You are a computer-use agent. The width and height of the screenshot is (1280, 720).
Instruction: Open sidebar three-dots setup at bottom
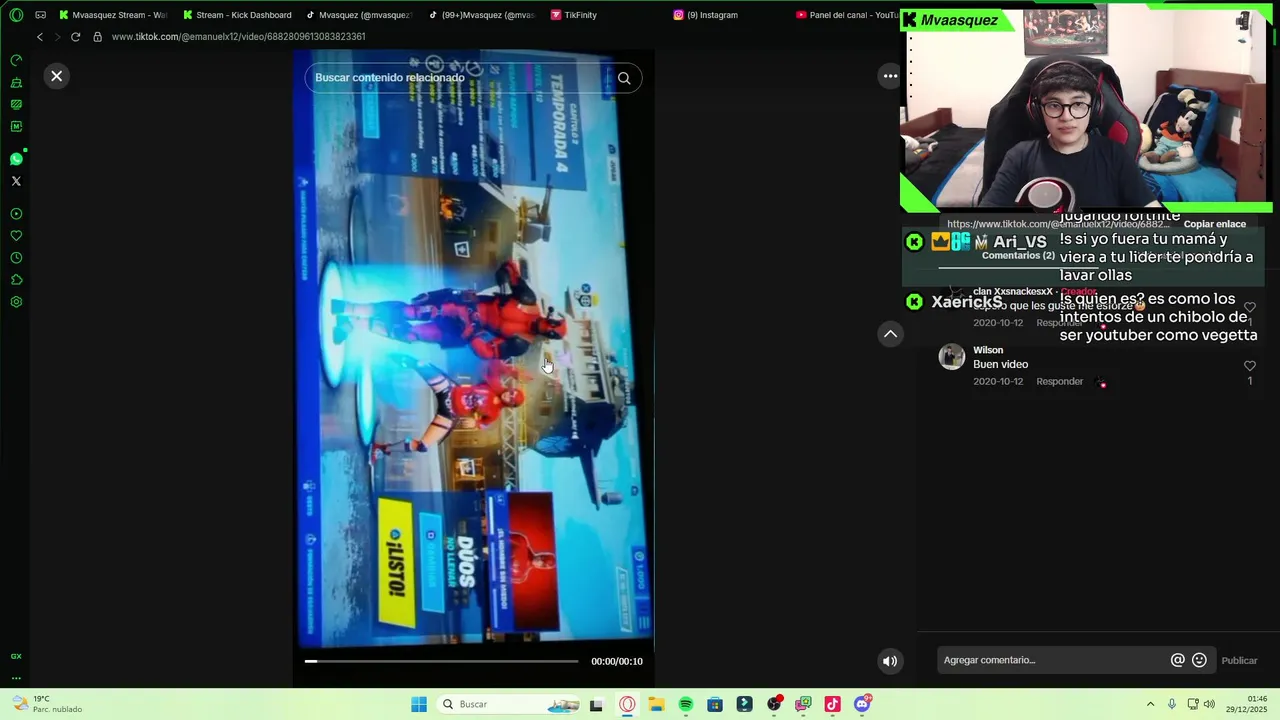(16, 678)
